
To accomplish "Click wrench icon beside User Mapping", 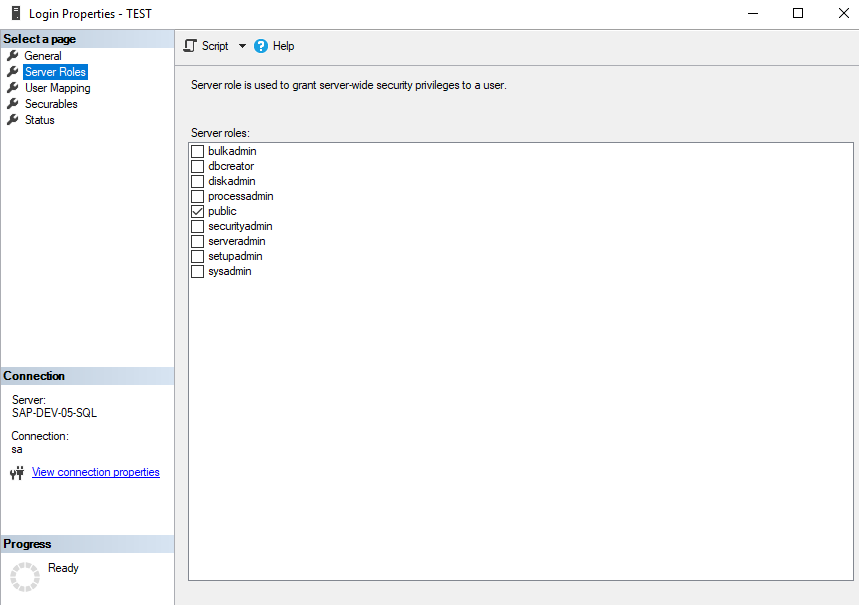I will [x=13, y=88].
